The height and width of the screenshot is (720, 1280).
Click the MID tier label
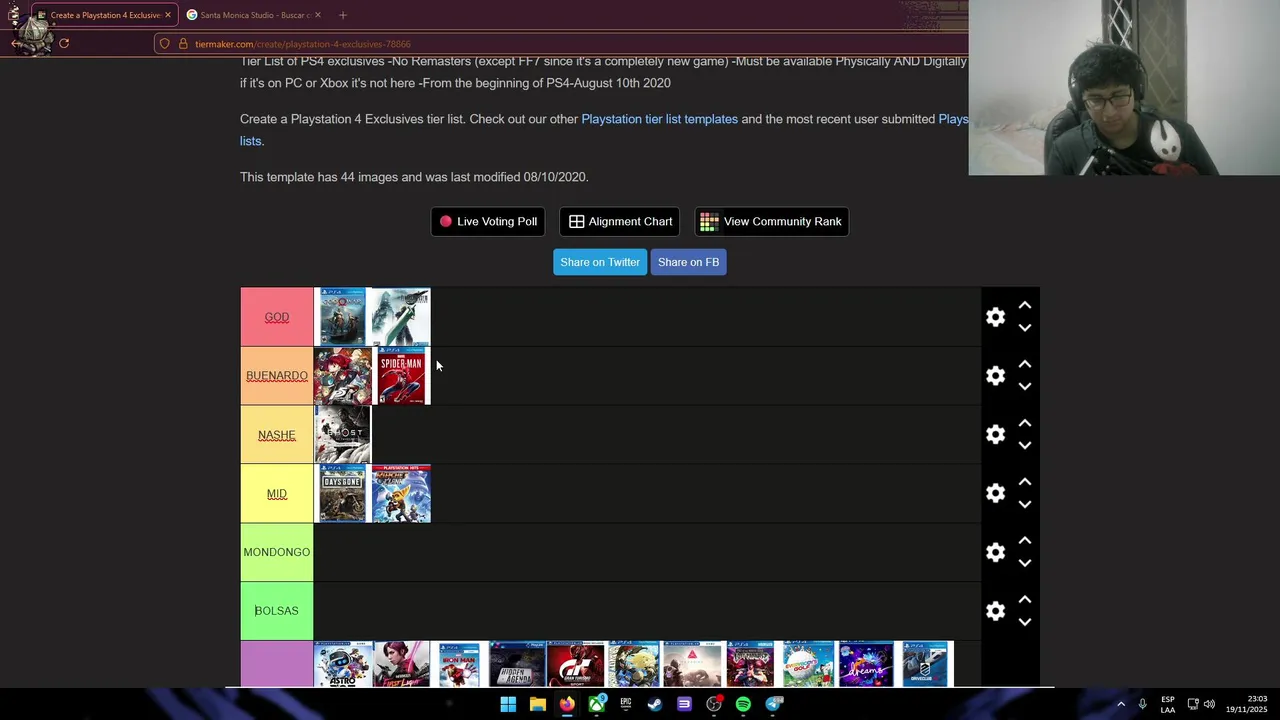[277, 494]
